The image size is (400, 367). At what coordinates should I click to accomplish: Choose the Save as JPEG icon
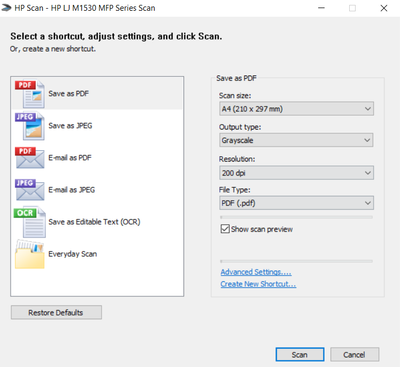click(29, 126)
